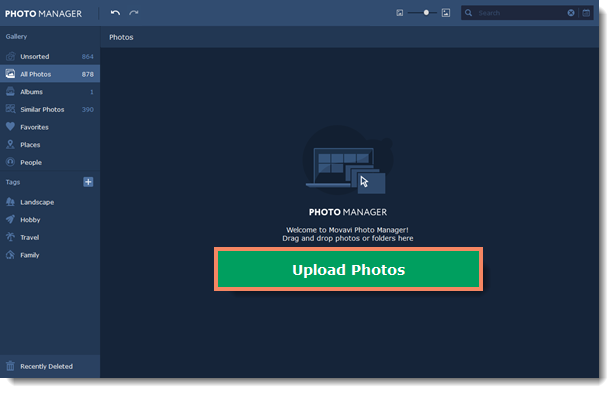Click the Photo Manager logo in header
The image size is (614, 393).
point(43,14)
